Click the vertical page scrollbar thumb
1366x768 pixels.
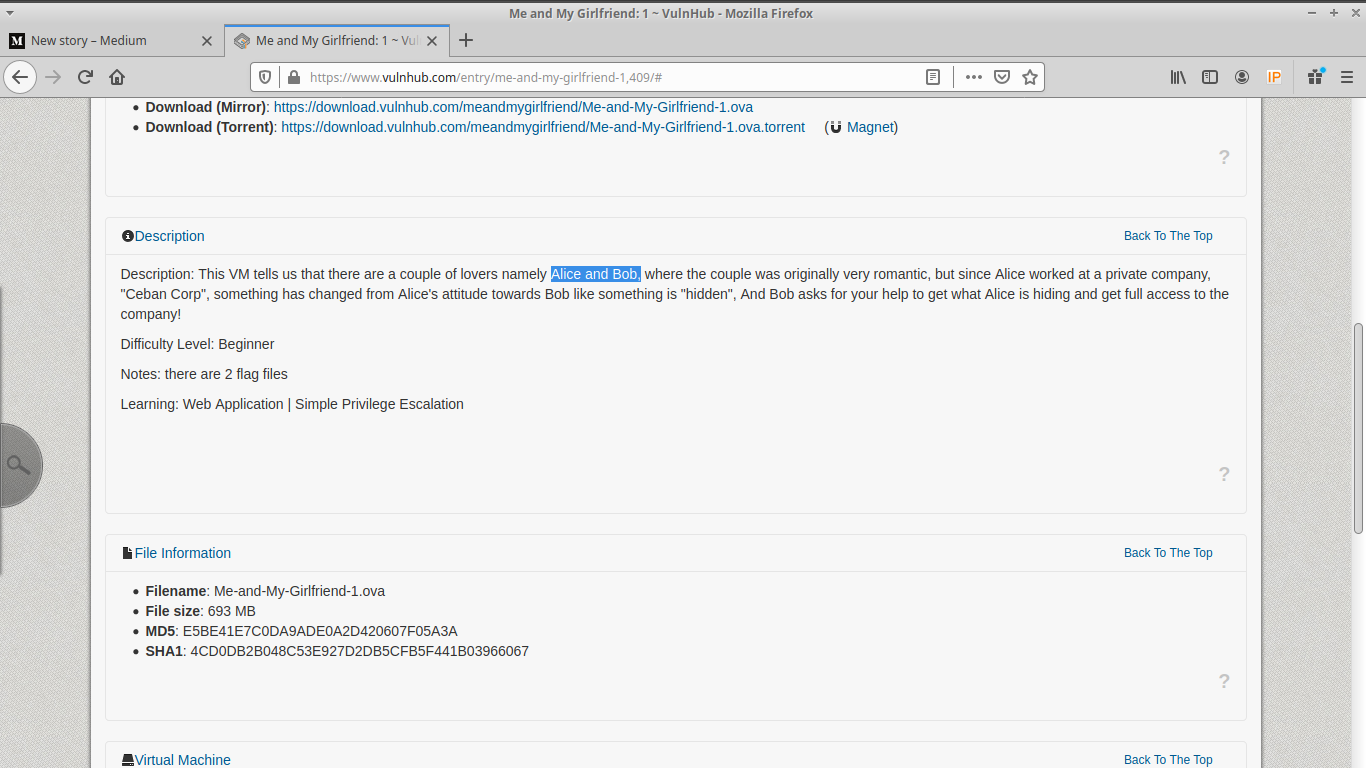click(1358, 428)
